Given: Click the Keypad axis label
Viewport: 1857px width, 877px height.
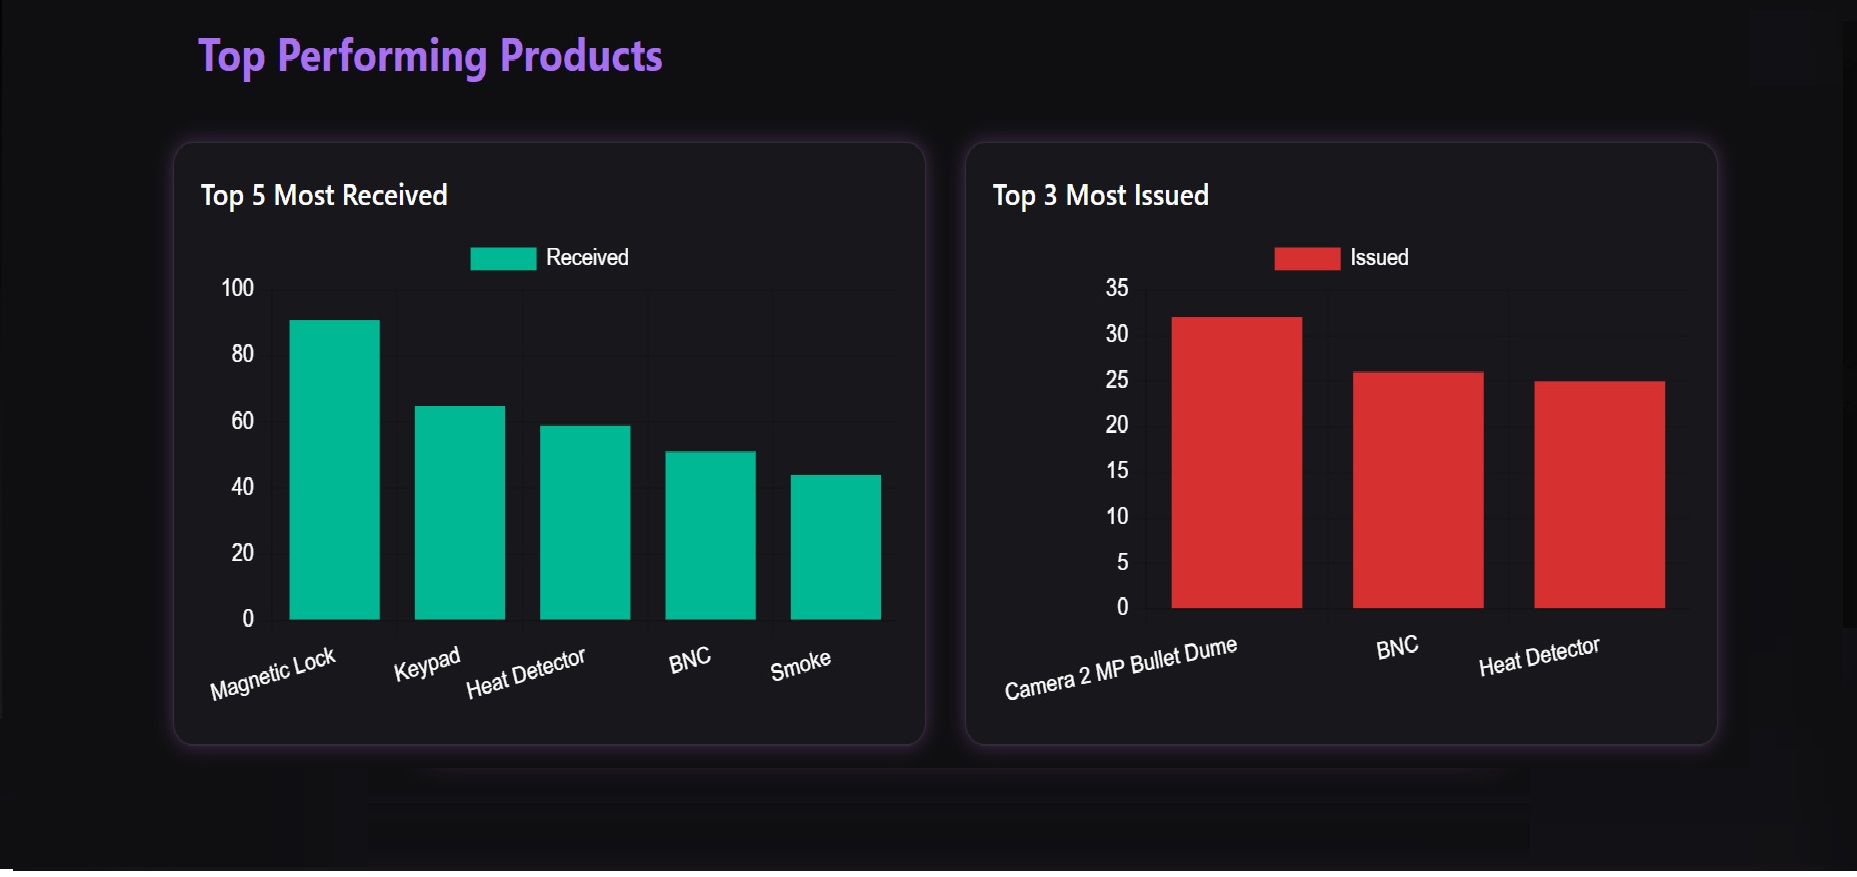Looking at the screenshot, I should tap(427, 663).
